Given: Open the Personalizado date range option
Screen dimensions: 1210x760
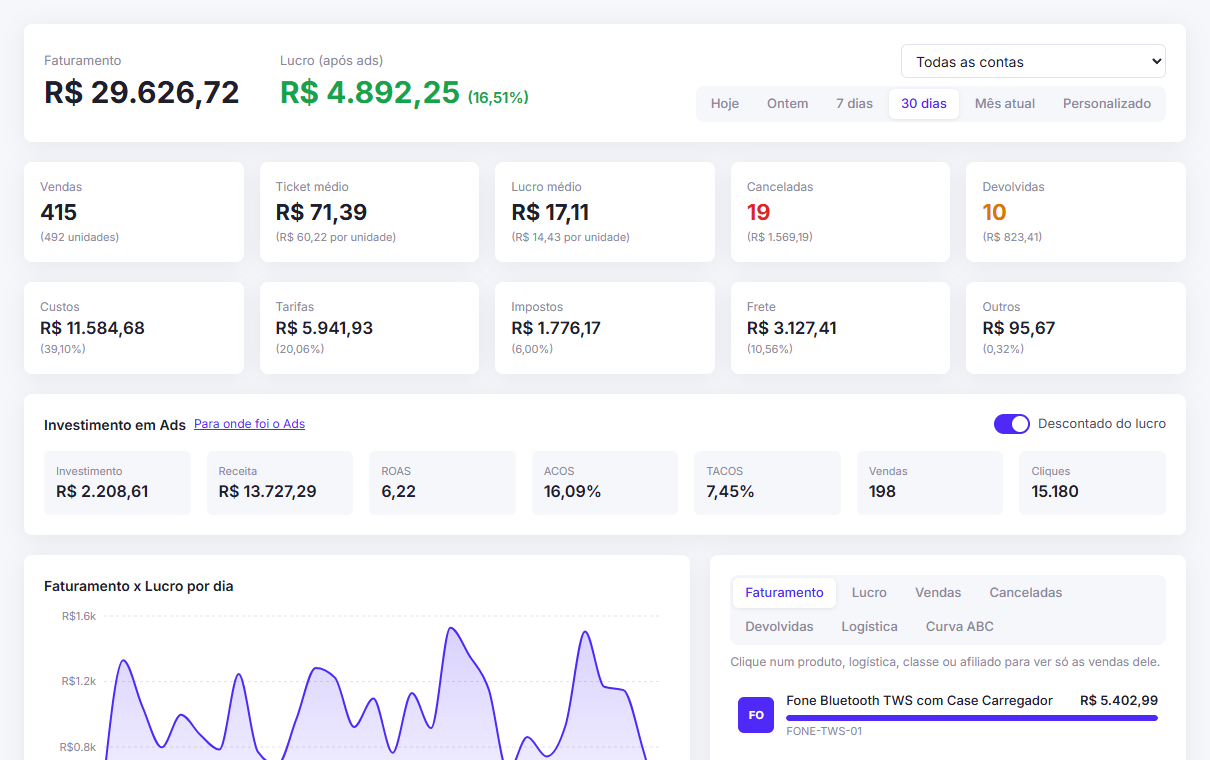Looking at the screenshot, I should coord(1106,104).
